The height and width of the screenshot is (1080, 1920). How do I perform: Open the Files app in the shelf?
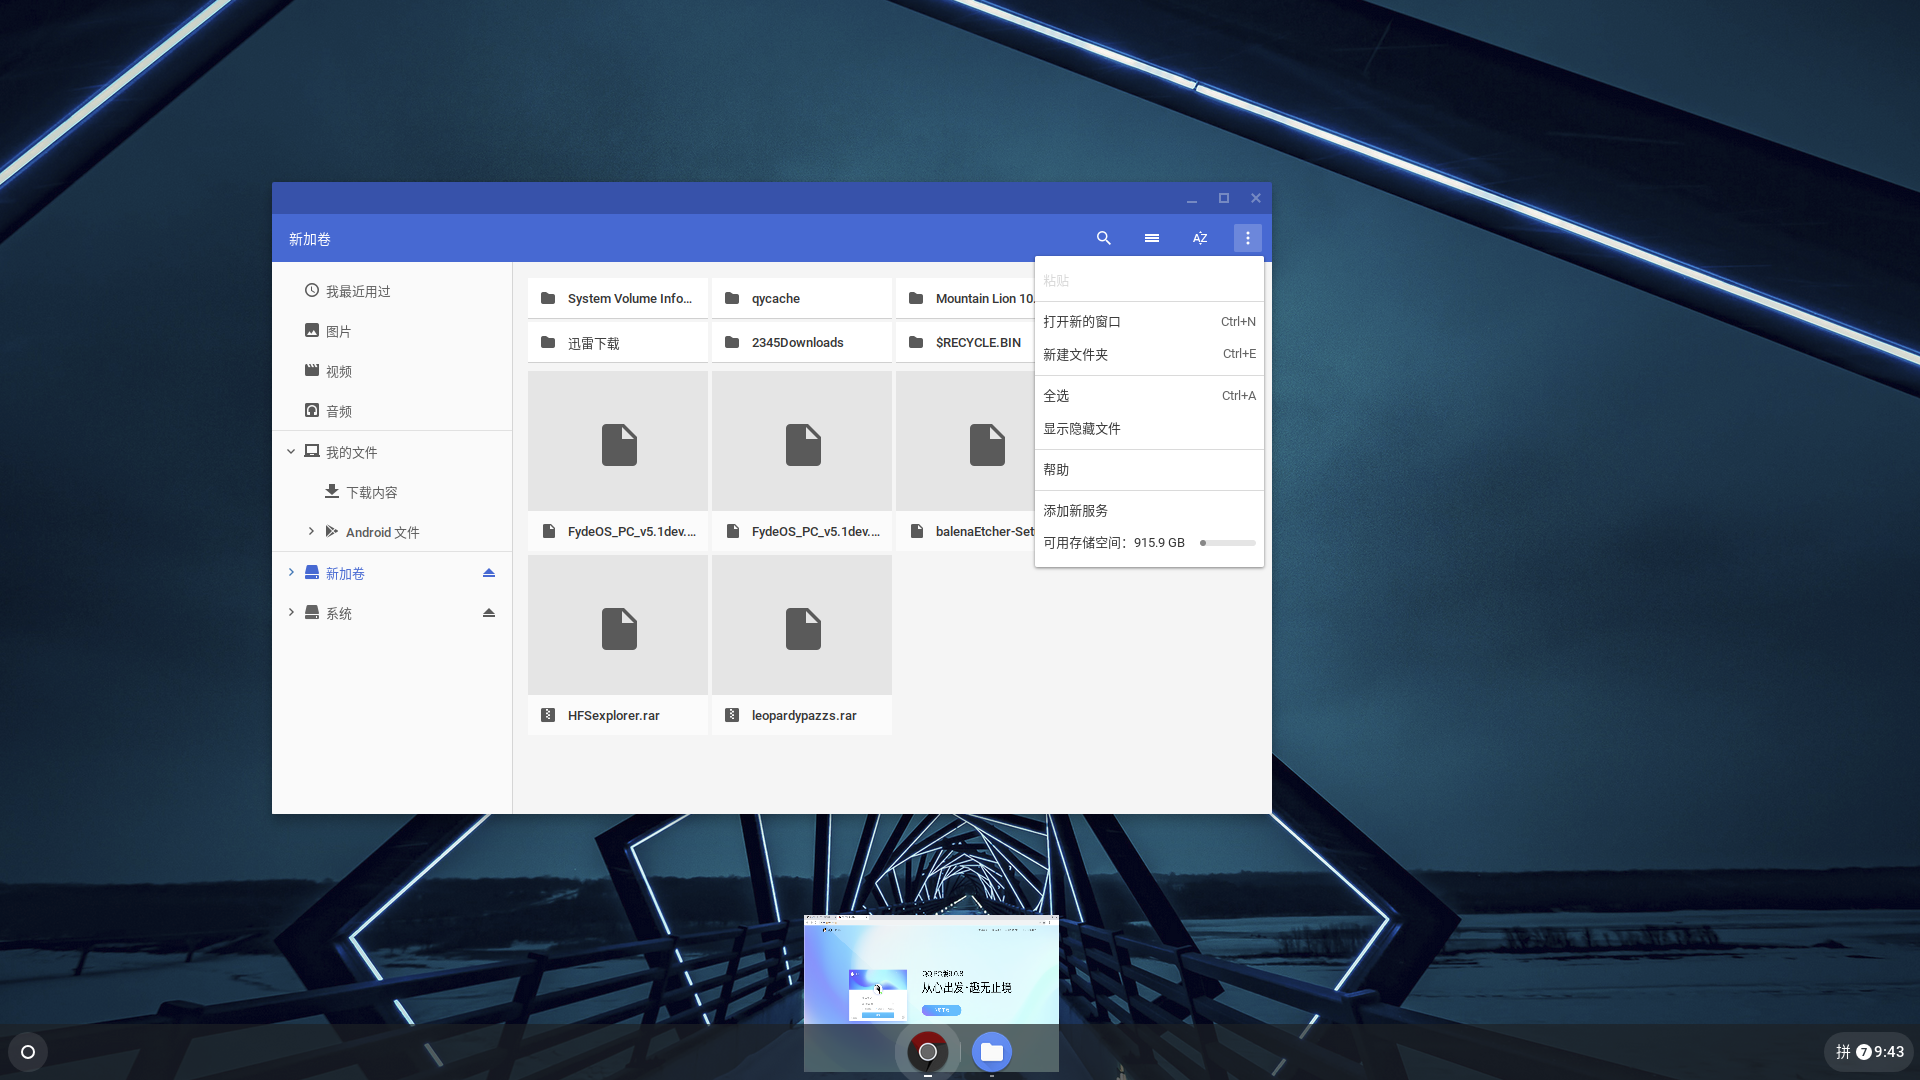[991, 1051]
